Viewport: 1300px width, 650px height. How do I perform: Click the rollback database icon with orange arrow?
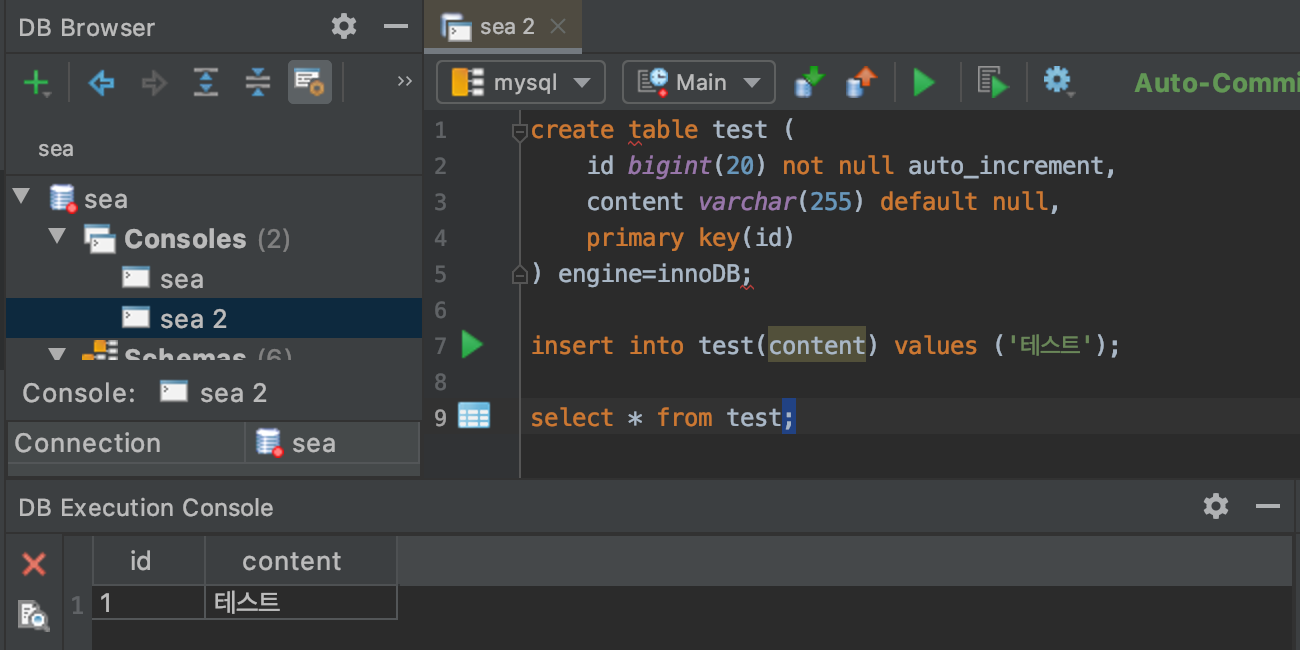(860, 82)
